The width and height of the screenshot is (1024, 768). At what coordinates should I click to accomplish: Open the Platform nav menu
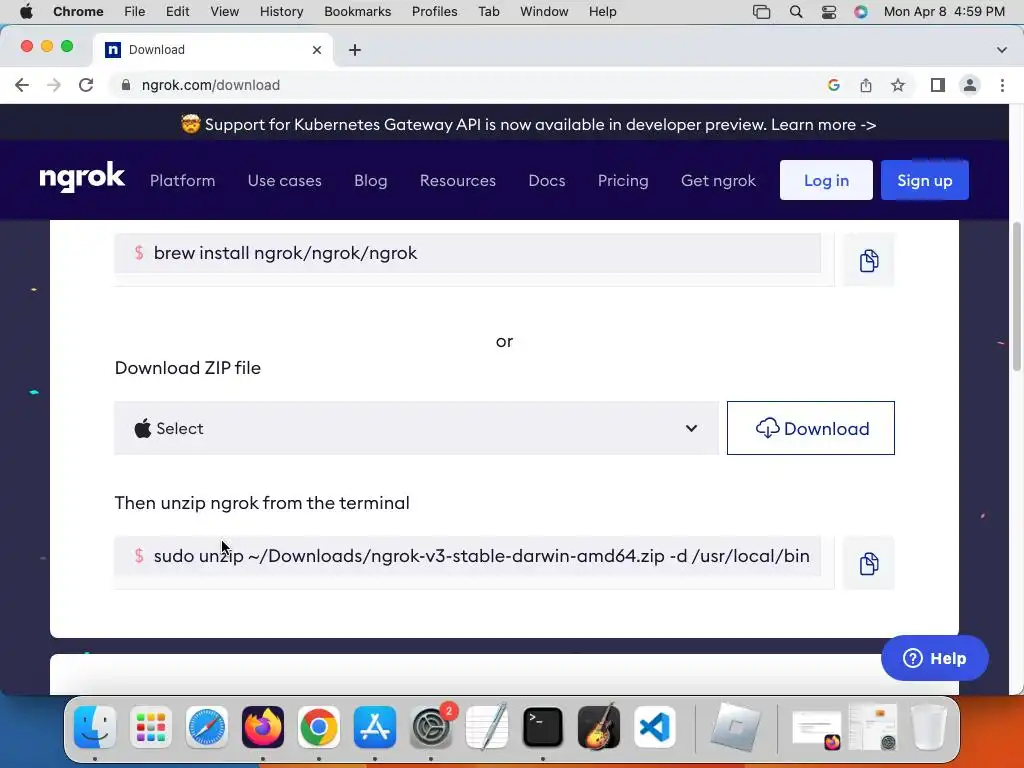[x=182, y=180]
